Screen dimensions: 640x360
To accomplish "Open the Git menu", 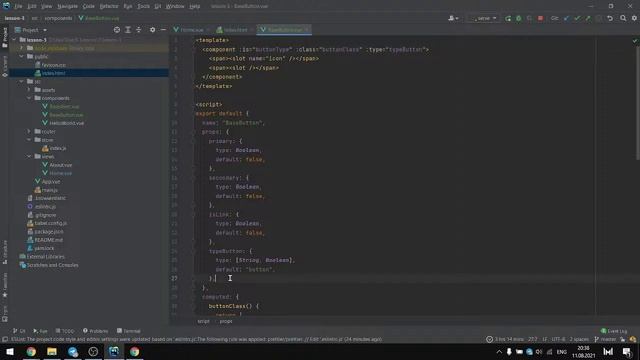I will coord(158,7).
